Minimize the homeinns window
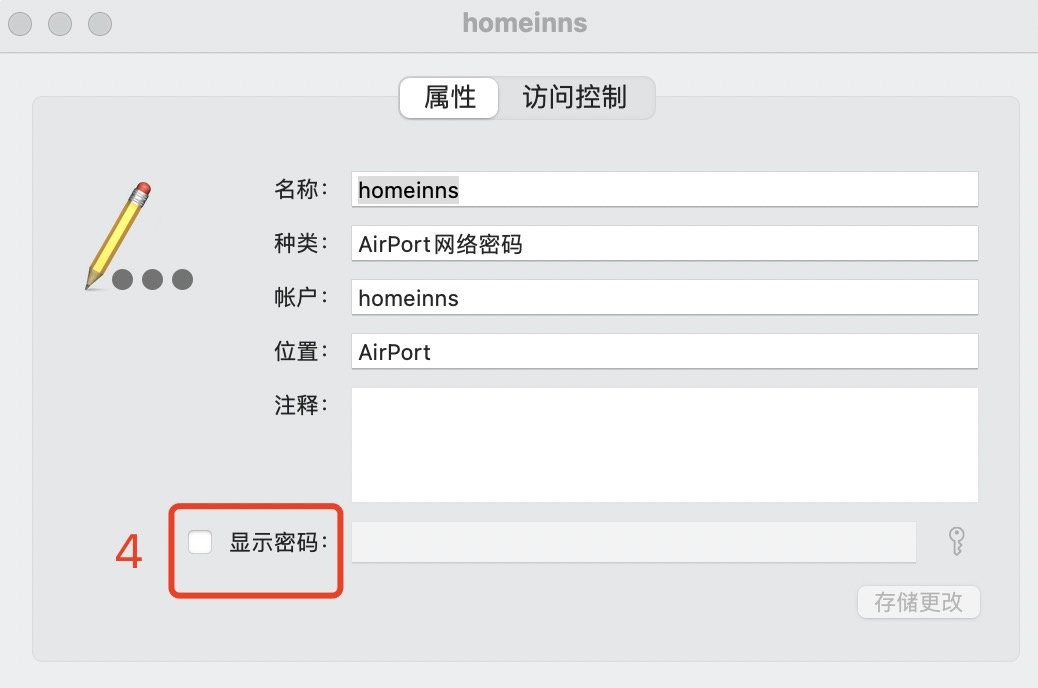This screenshot has width=1038, height=688. pos(60,23)
